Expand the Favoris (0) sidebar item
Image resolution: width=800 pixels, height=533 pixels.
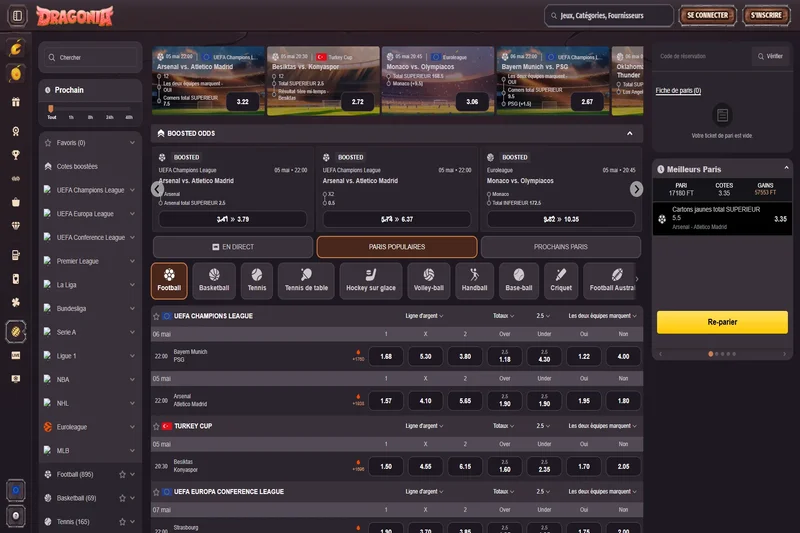pyautogui.click(x=132, y=143)
